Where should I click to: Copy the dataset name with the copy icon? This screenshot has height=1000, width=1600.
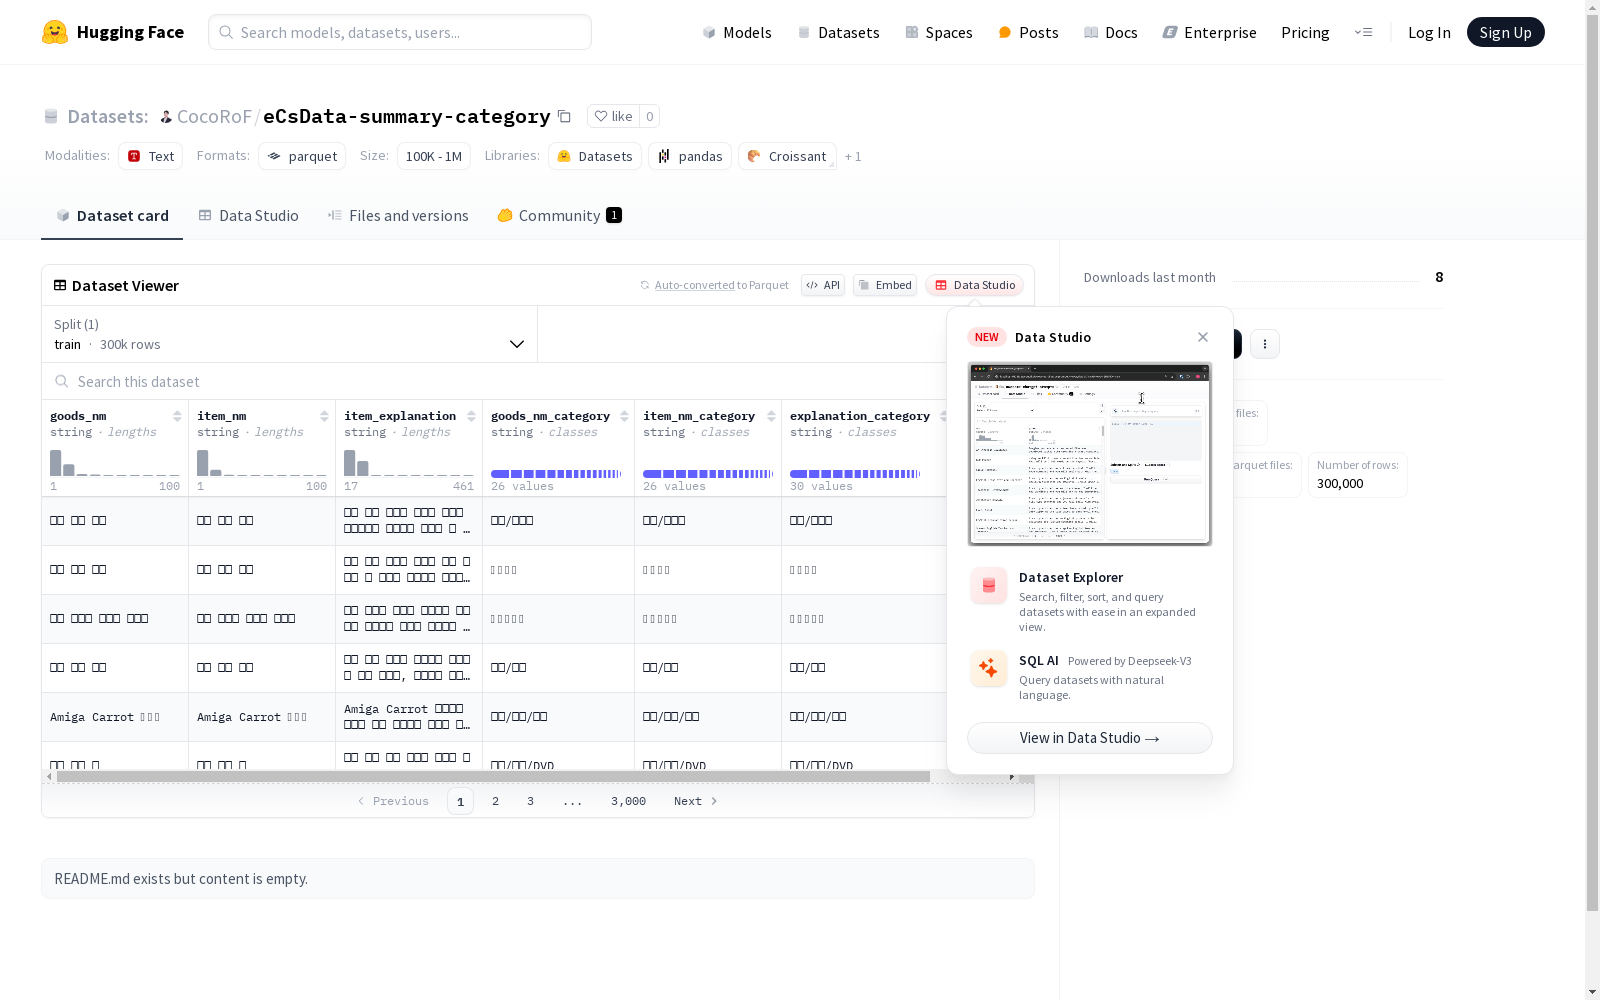(564, 116)
